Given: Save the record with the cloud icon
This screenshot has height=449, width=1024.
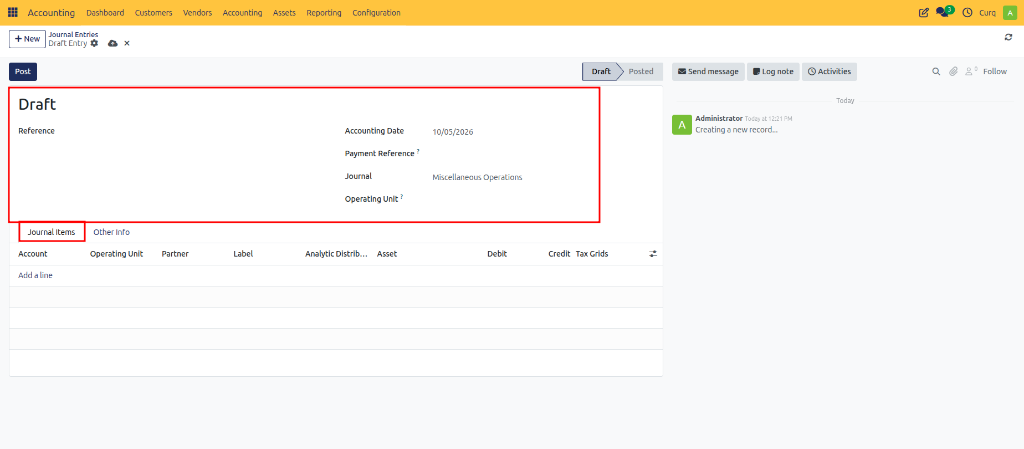Looking at the screenshot, I should (113, 43).
